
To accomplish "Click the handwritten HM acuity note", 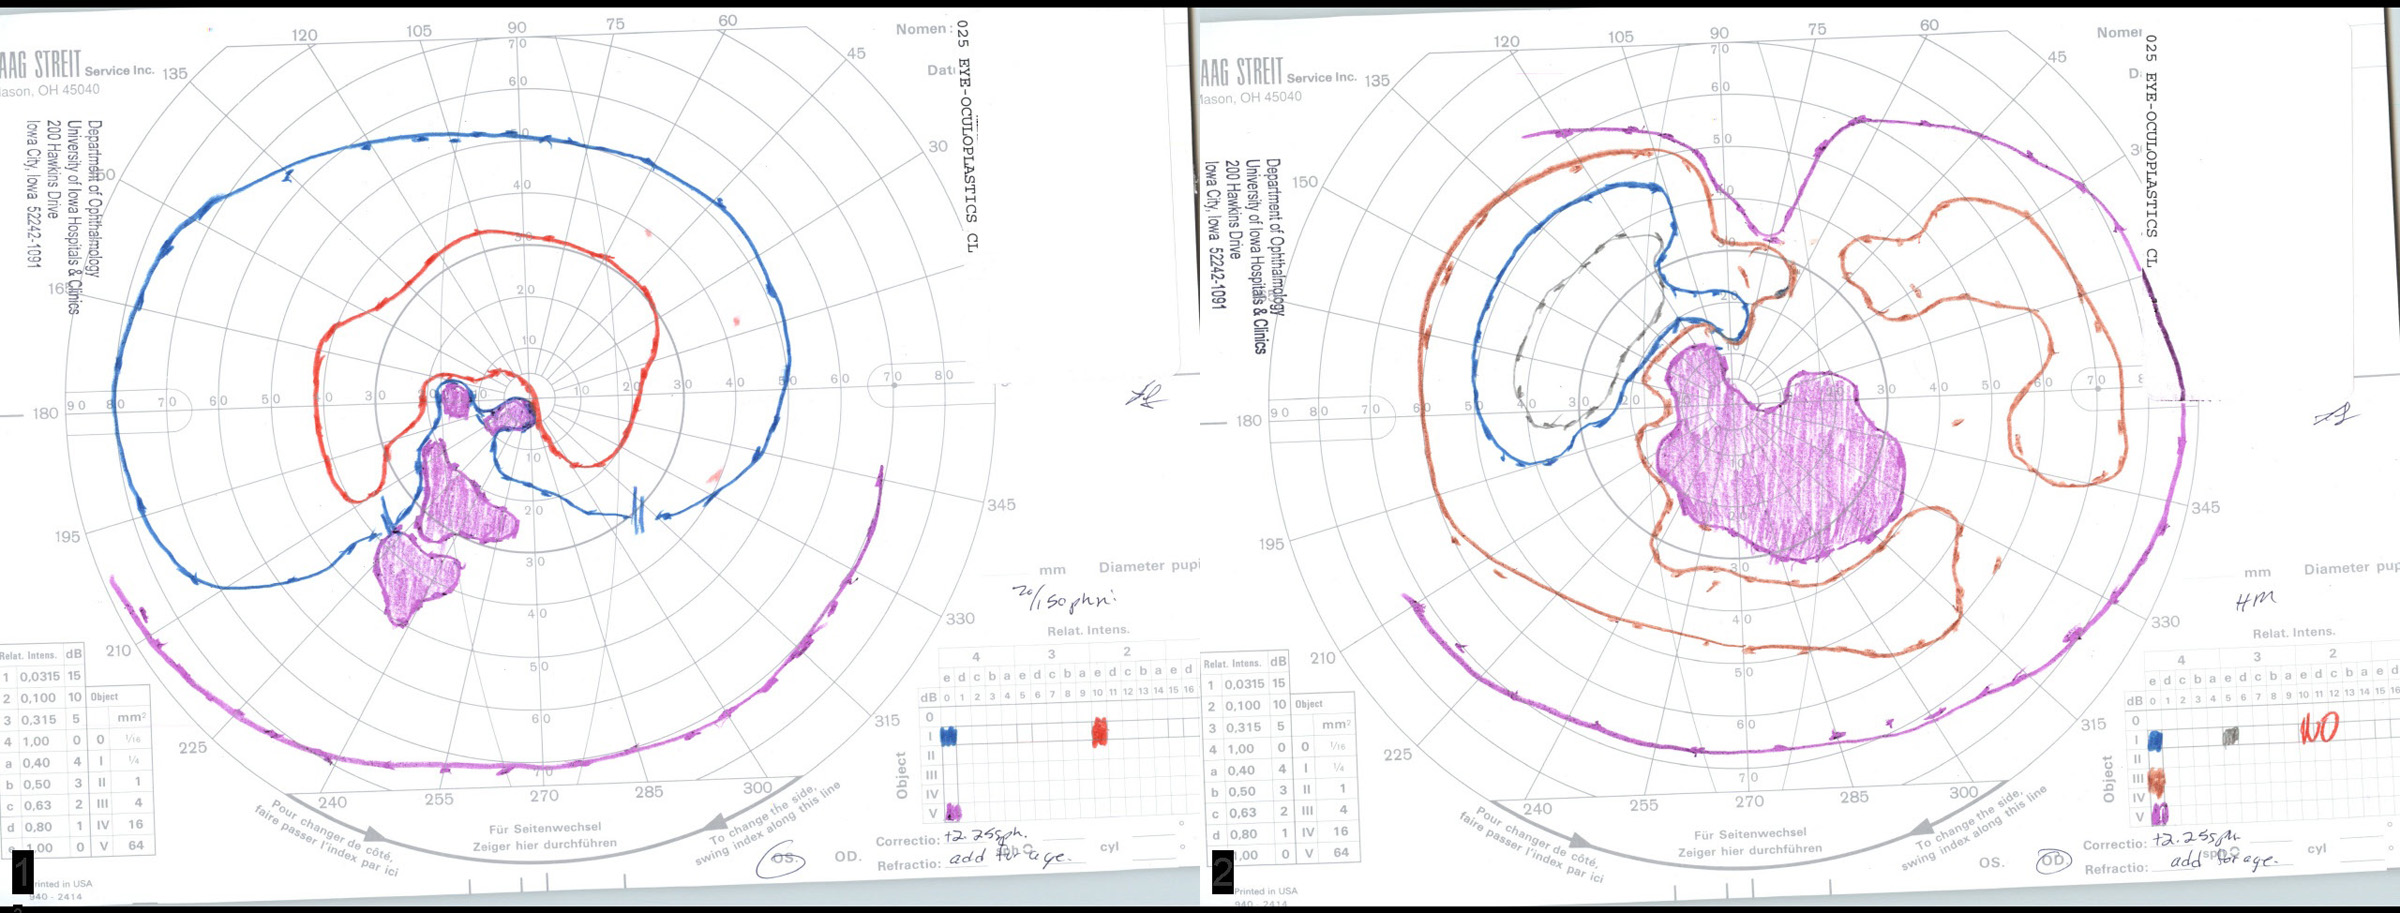I will (2256, 600).
